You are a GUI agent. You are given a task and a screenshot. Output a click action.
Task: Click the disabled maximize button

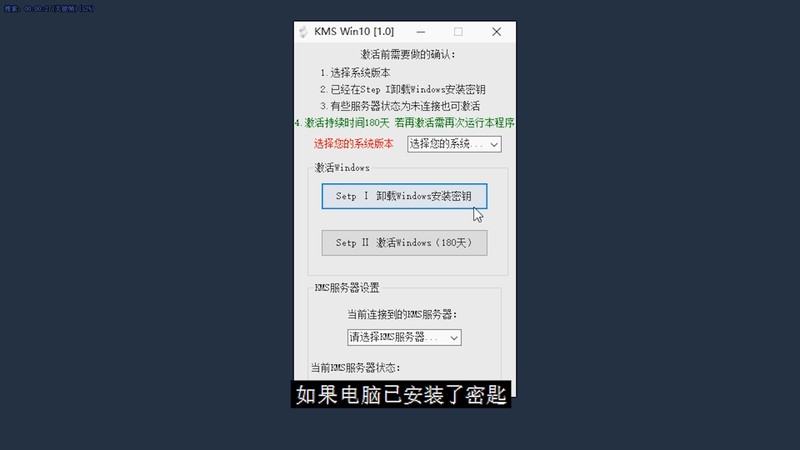[458, 32]
